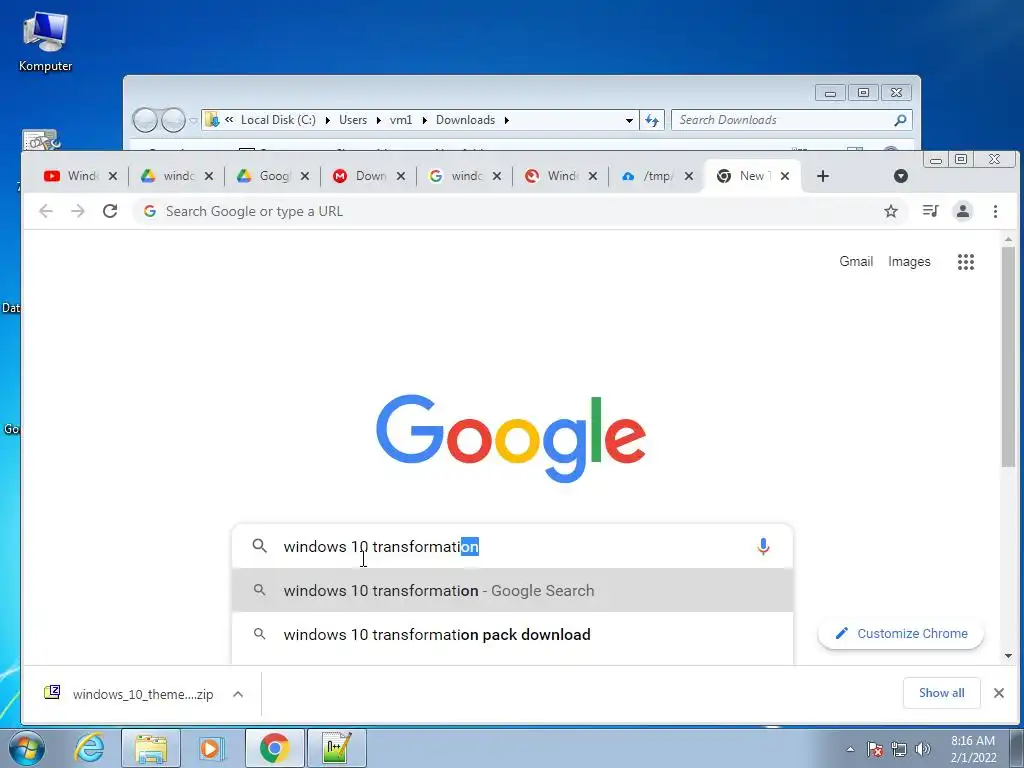Click the Images link
Image resolution: width=1024 pixels, height=768 pixels.
point(909,261)
